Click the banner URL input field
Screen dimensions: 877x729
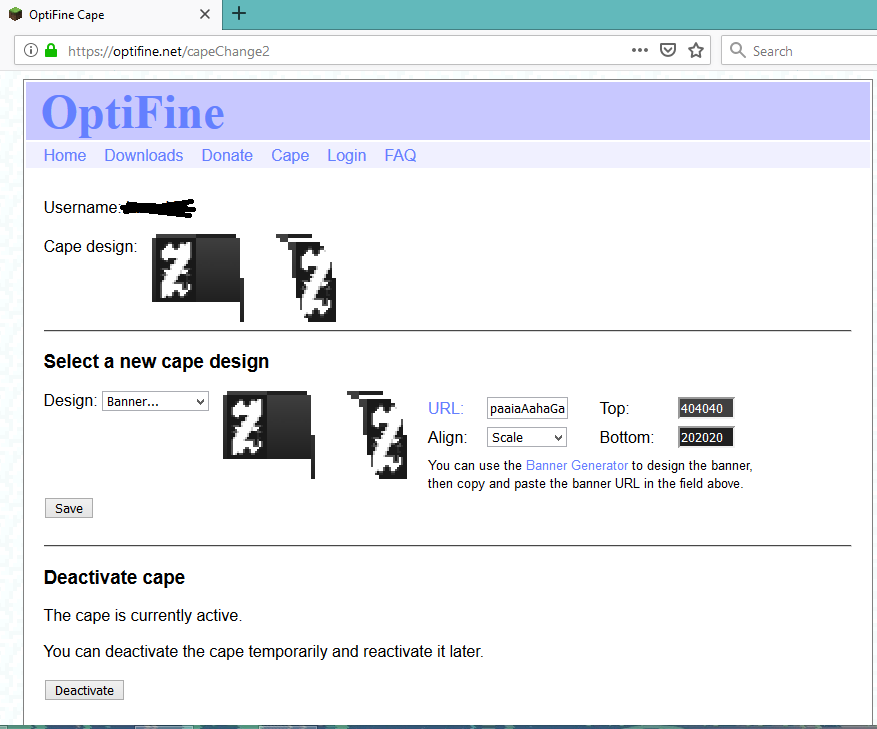(527, 408)
